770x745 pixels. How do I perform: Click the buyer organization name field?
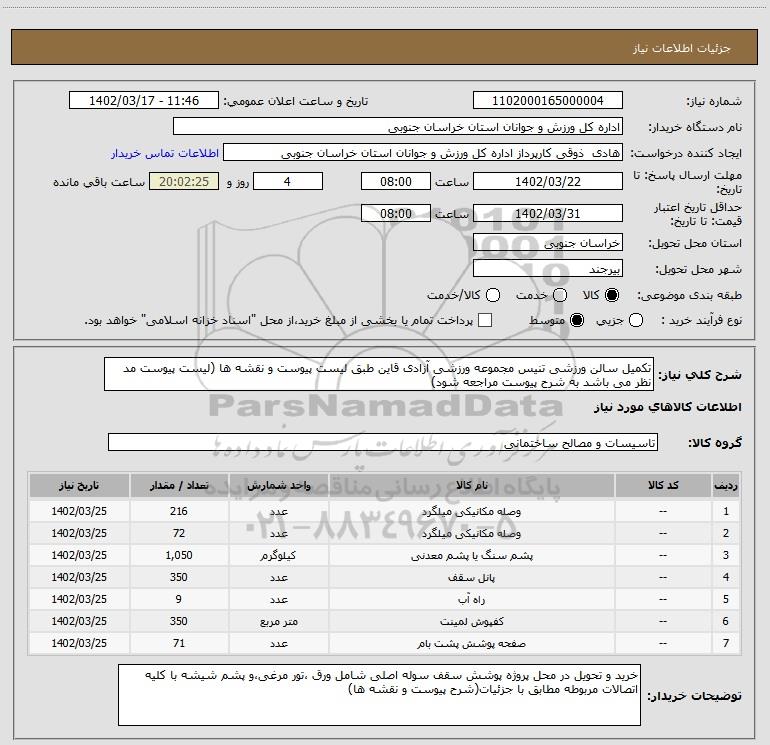pos(398,127)
